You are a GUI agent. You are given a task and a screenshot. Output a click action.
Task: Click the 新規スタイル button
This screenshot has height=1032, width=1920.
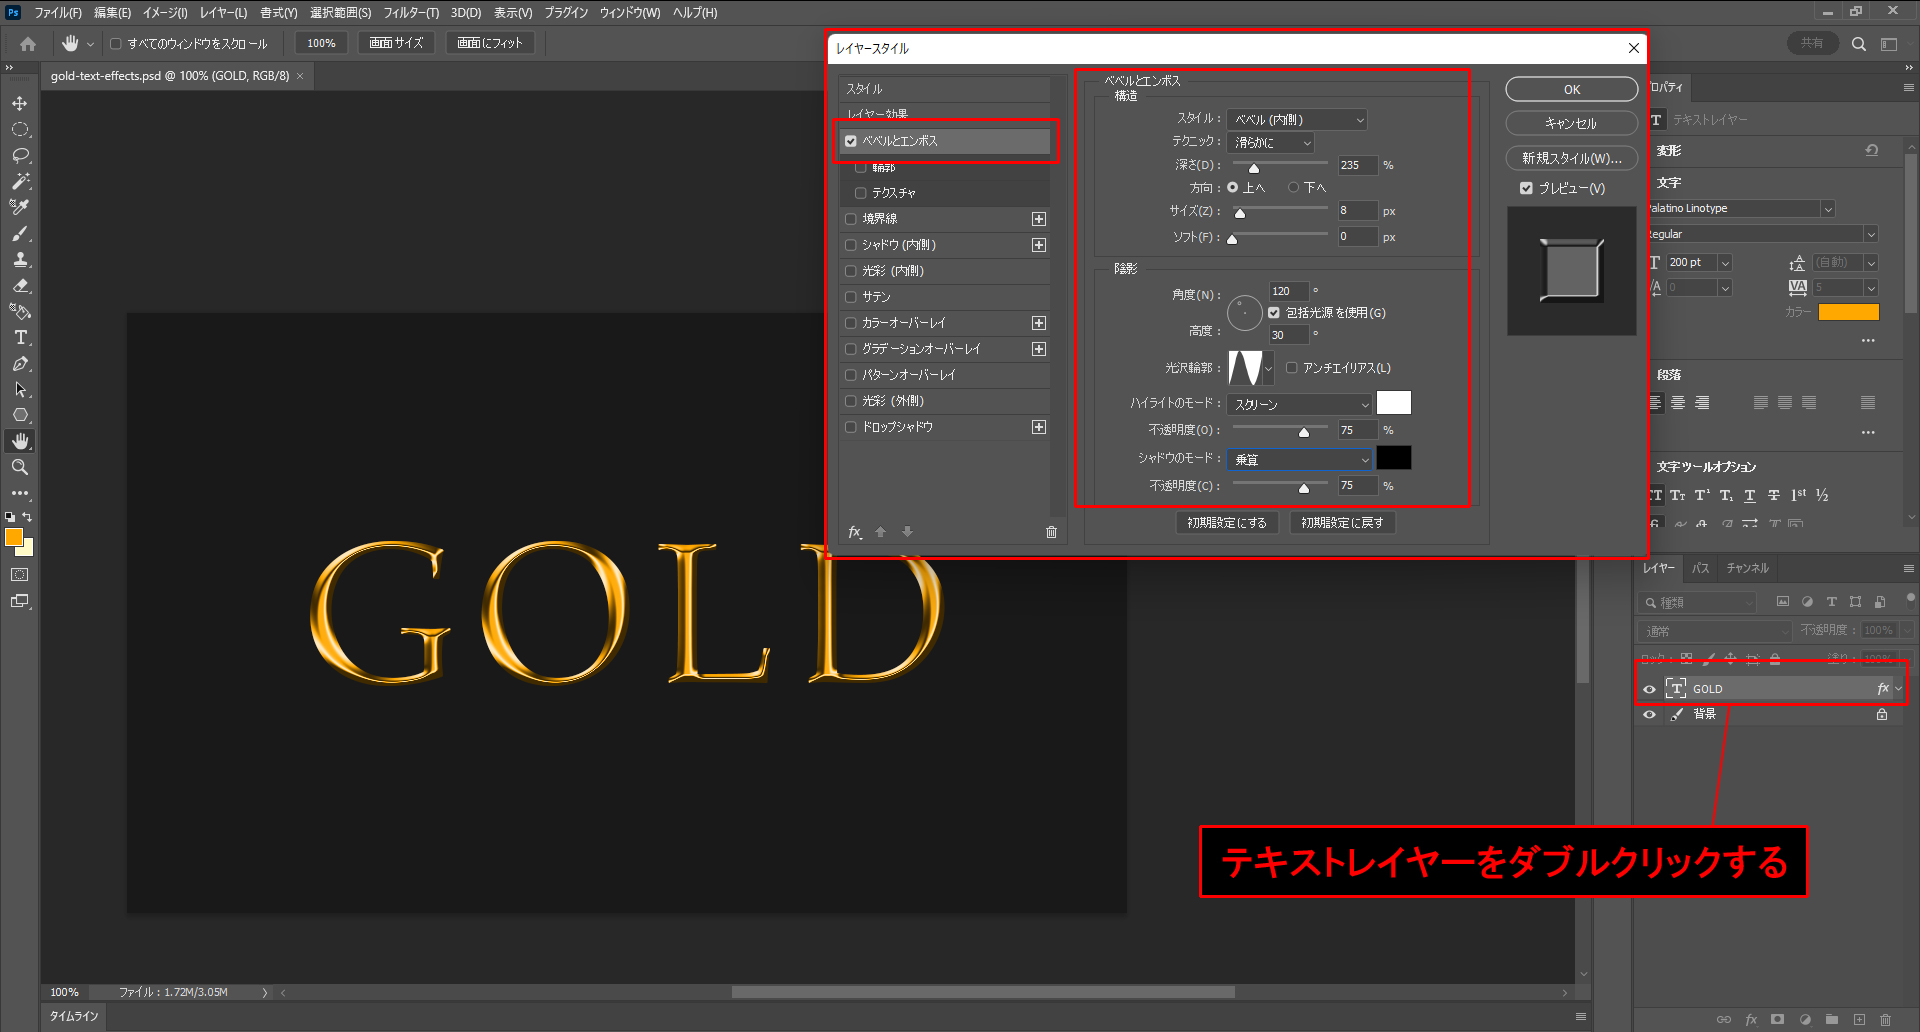(1571, 158)
